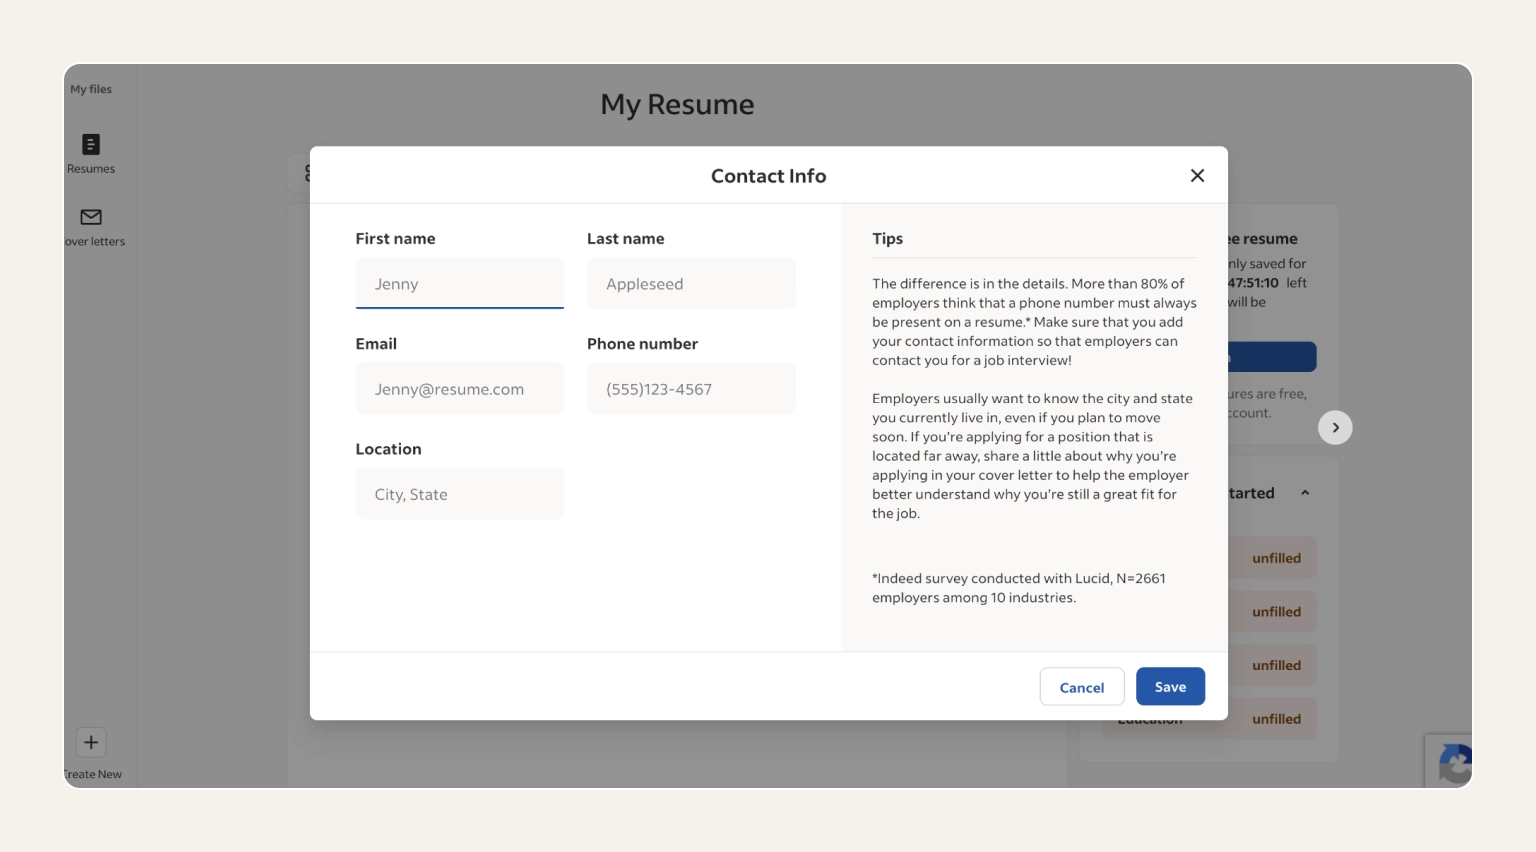The image size is (1536, 852).
Task: Click the next arrow chevron button
Action: pyautogui.click(x=1335, y=427)
